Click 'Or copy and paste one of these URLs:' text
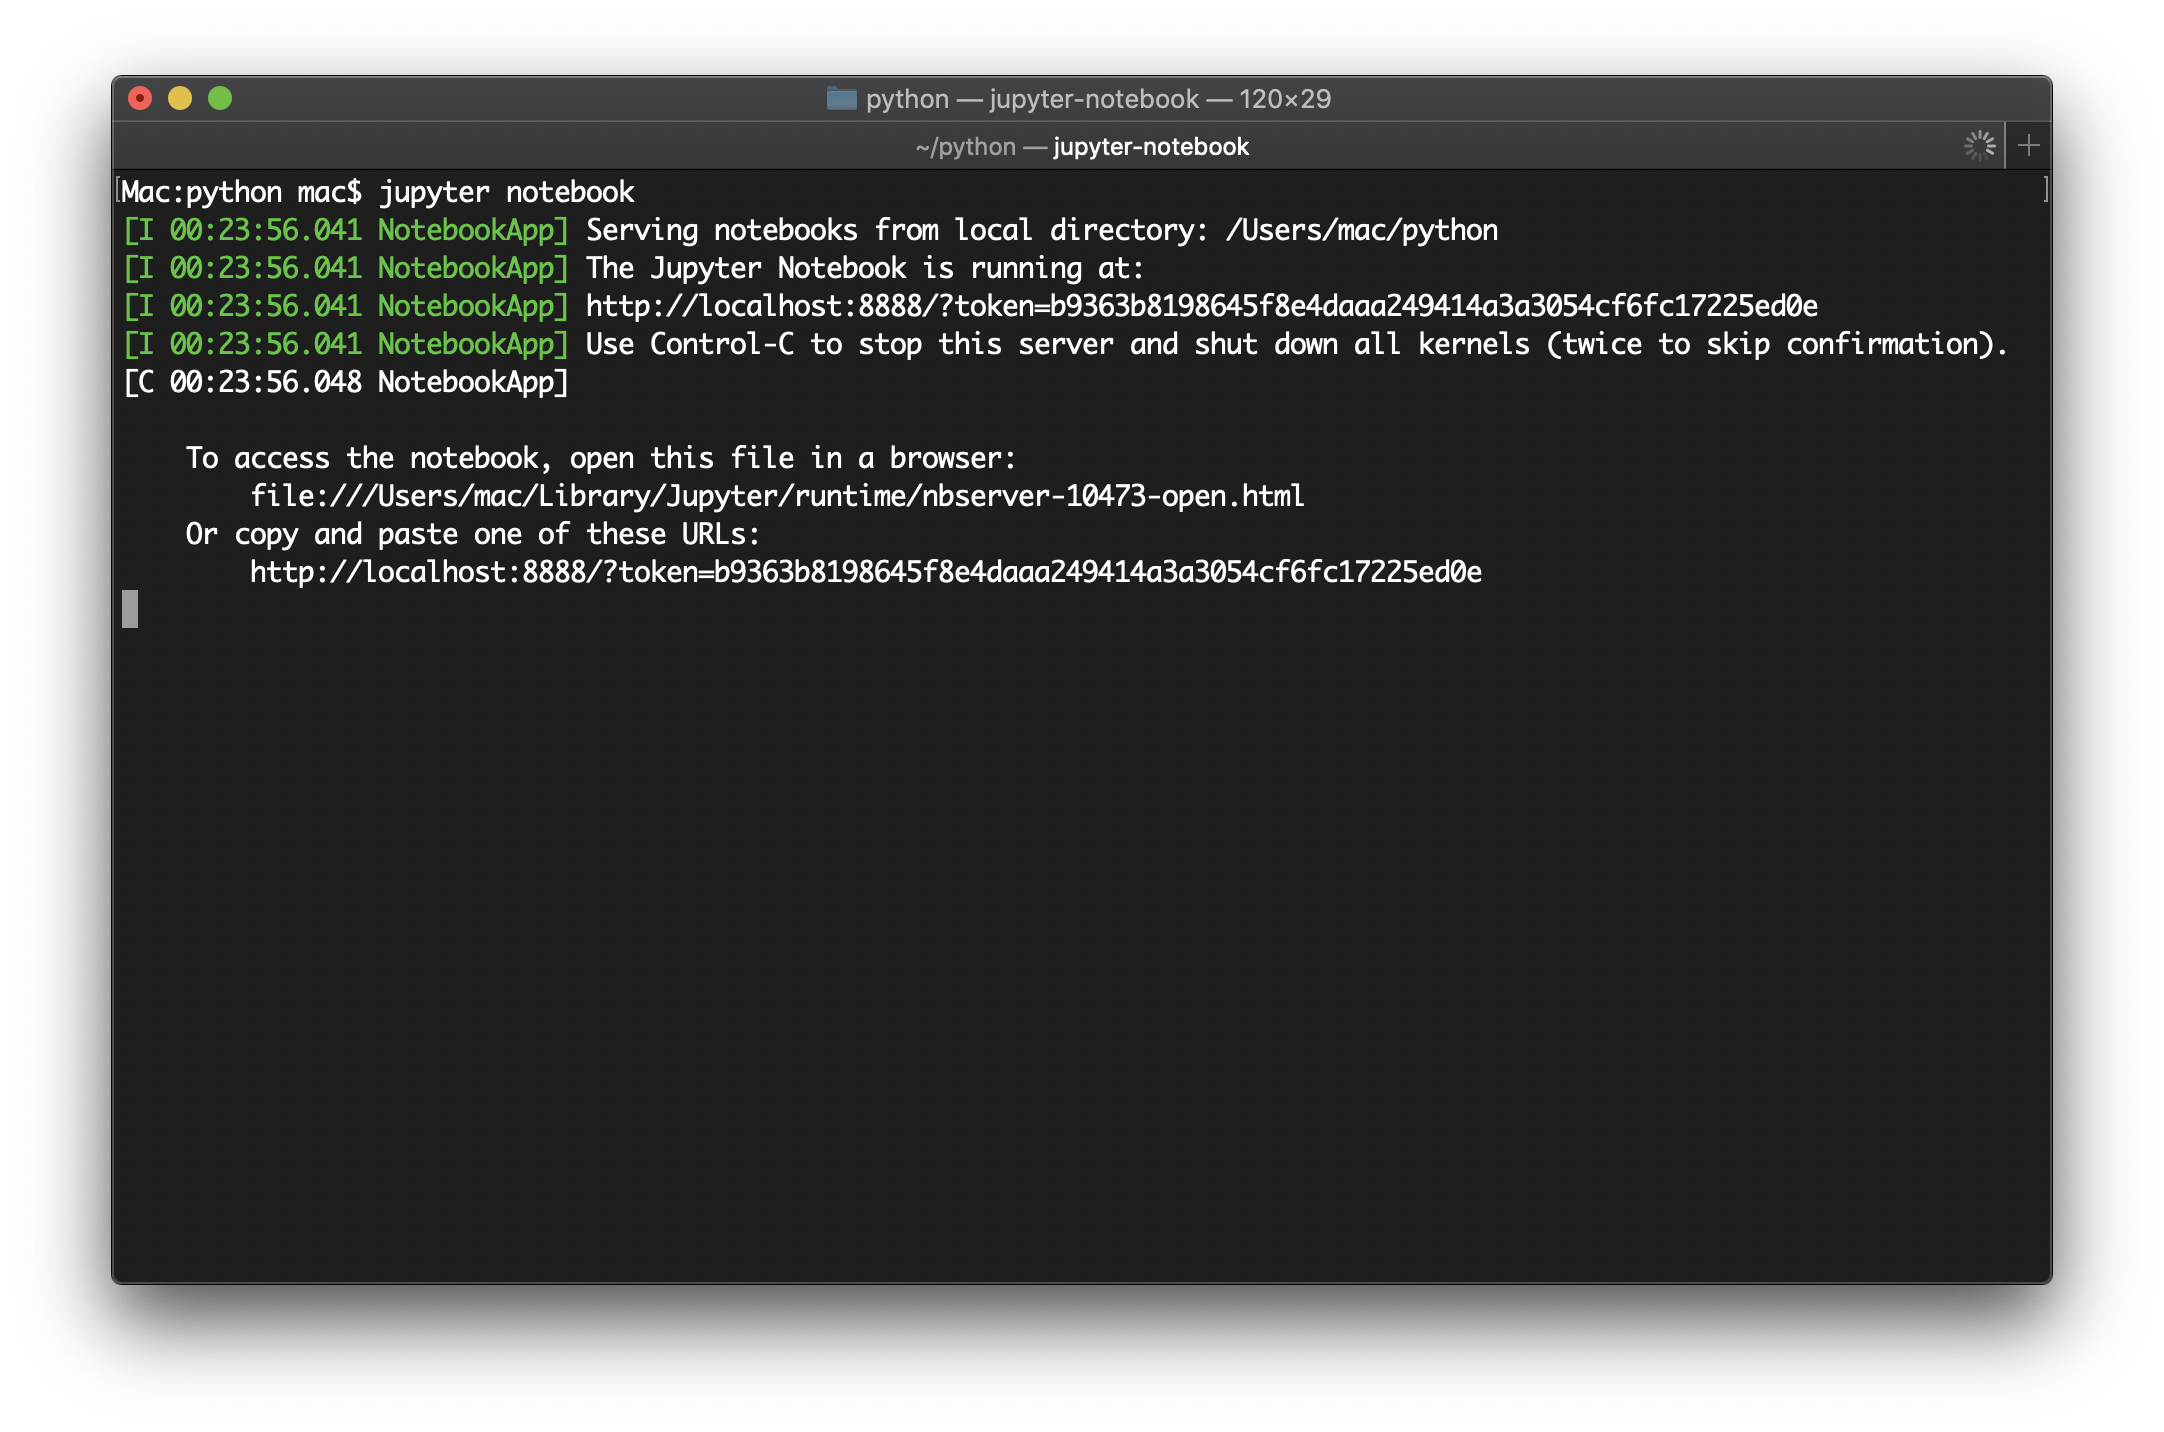Viewport: 2164px width, 1432px height. 473,534
